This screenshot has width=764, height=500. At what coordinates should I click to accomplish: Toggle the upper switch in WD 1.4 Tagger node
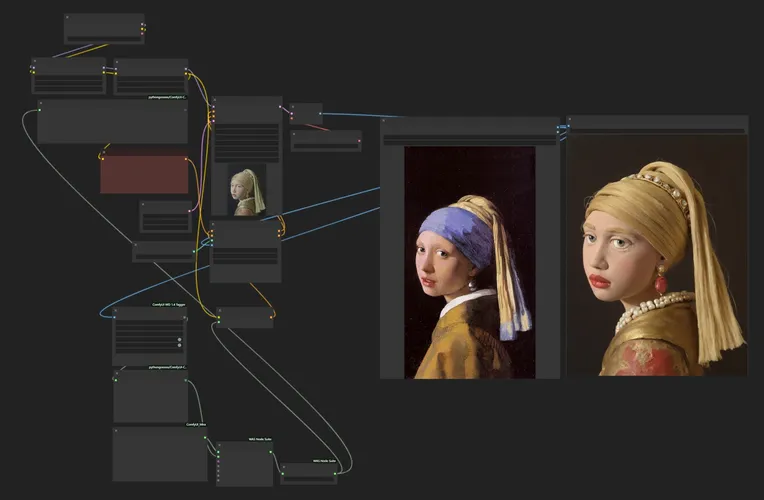pyautogui.click(x=178, y=340)
